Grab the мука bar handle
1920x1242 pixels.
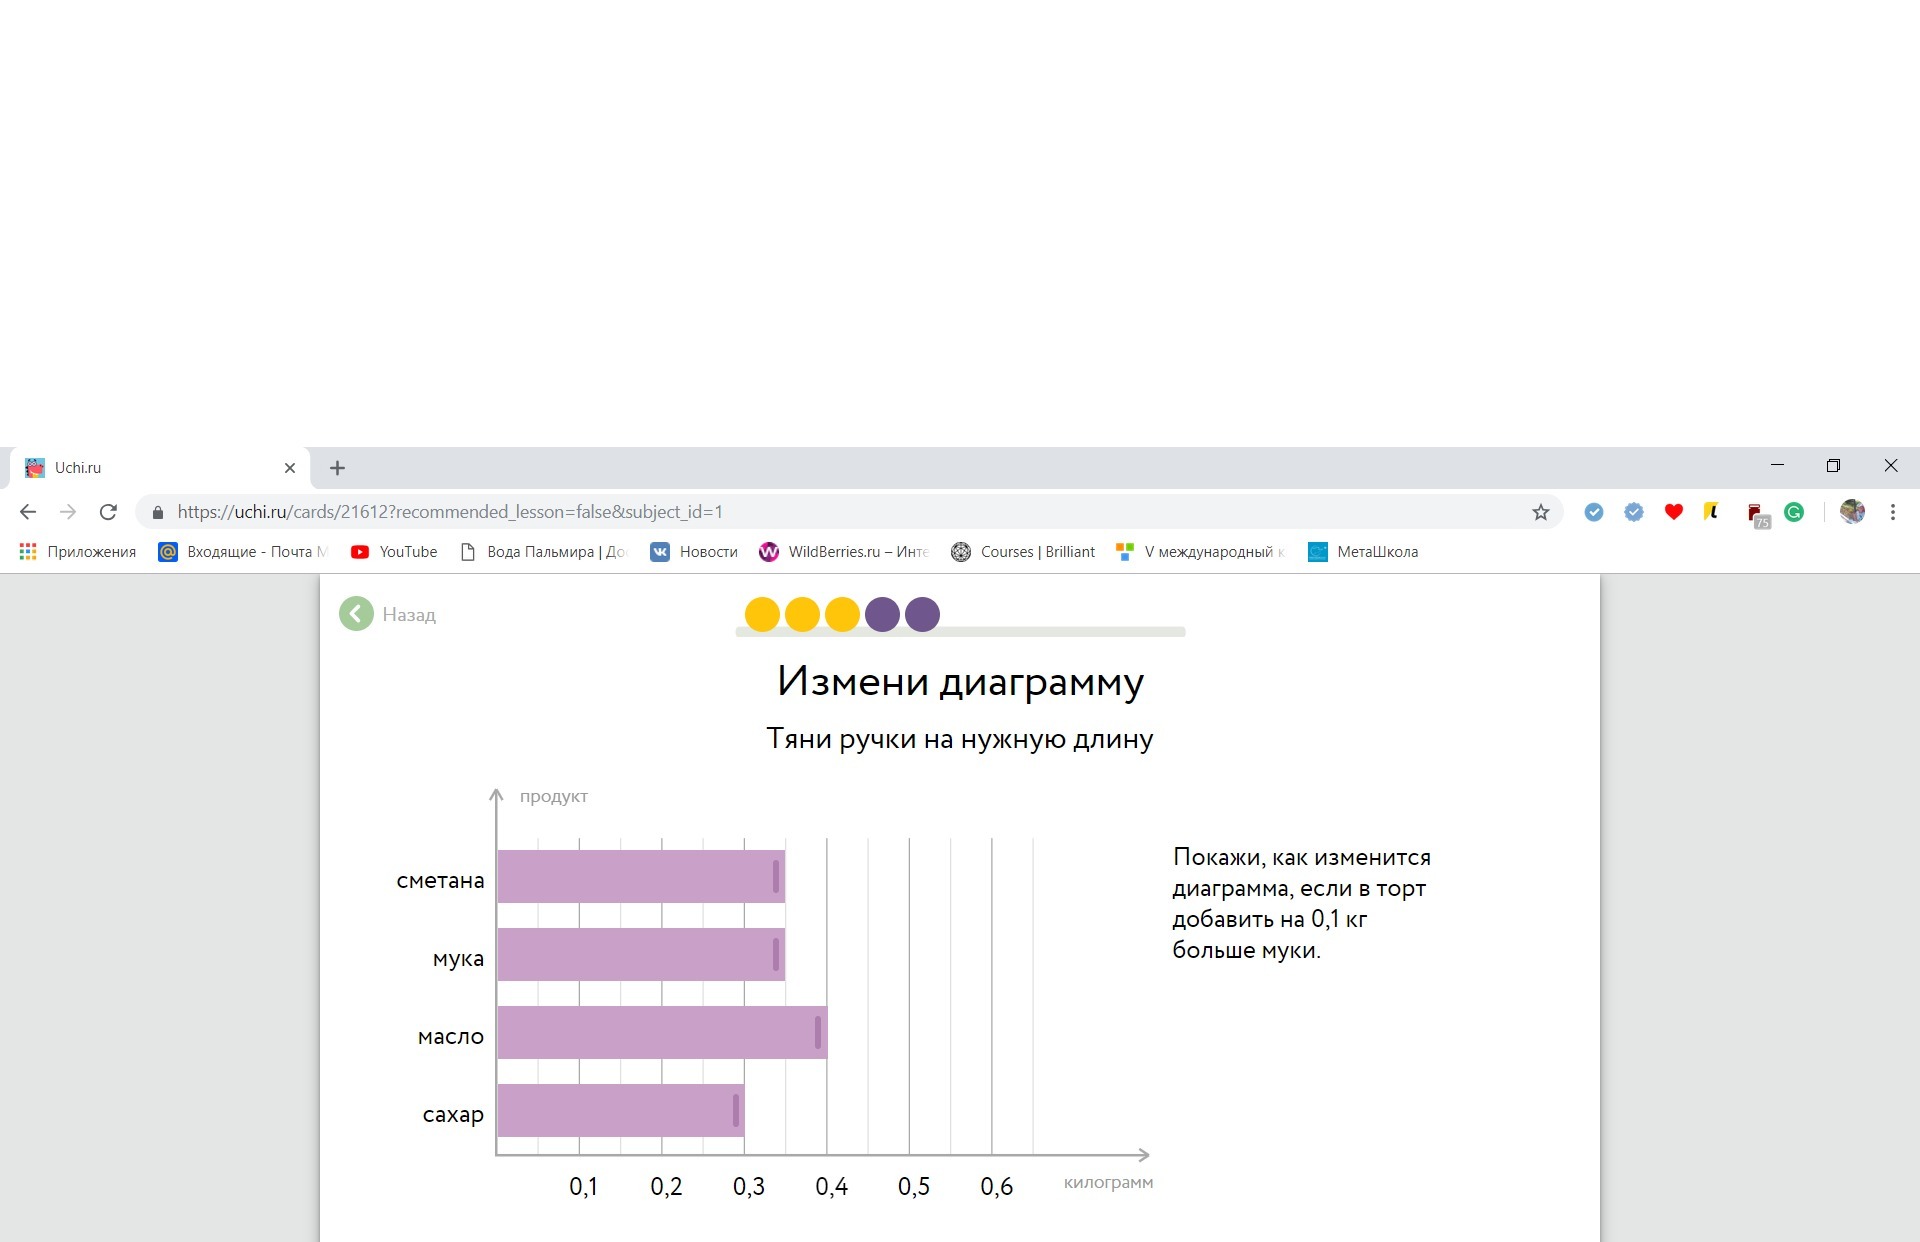(x=776, y=955)
